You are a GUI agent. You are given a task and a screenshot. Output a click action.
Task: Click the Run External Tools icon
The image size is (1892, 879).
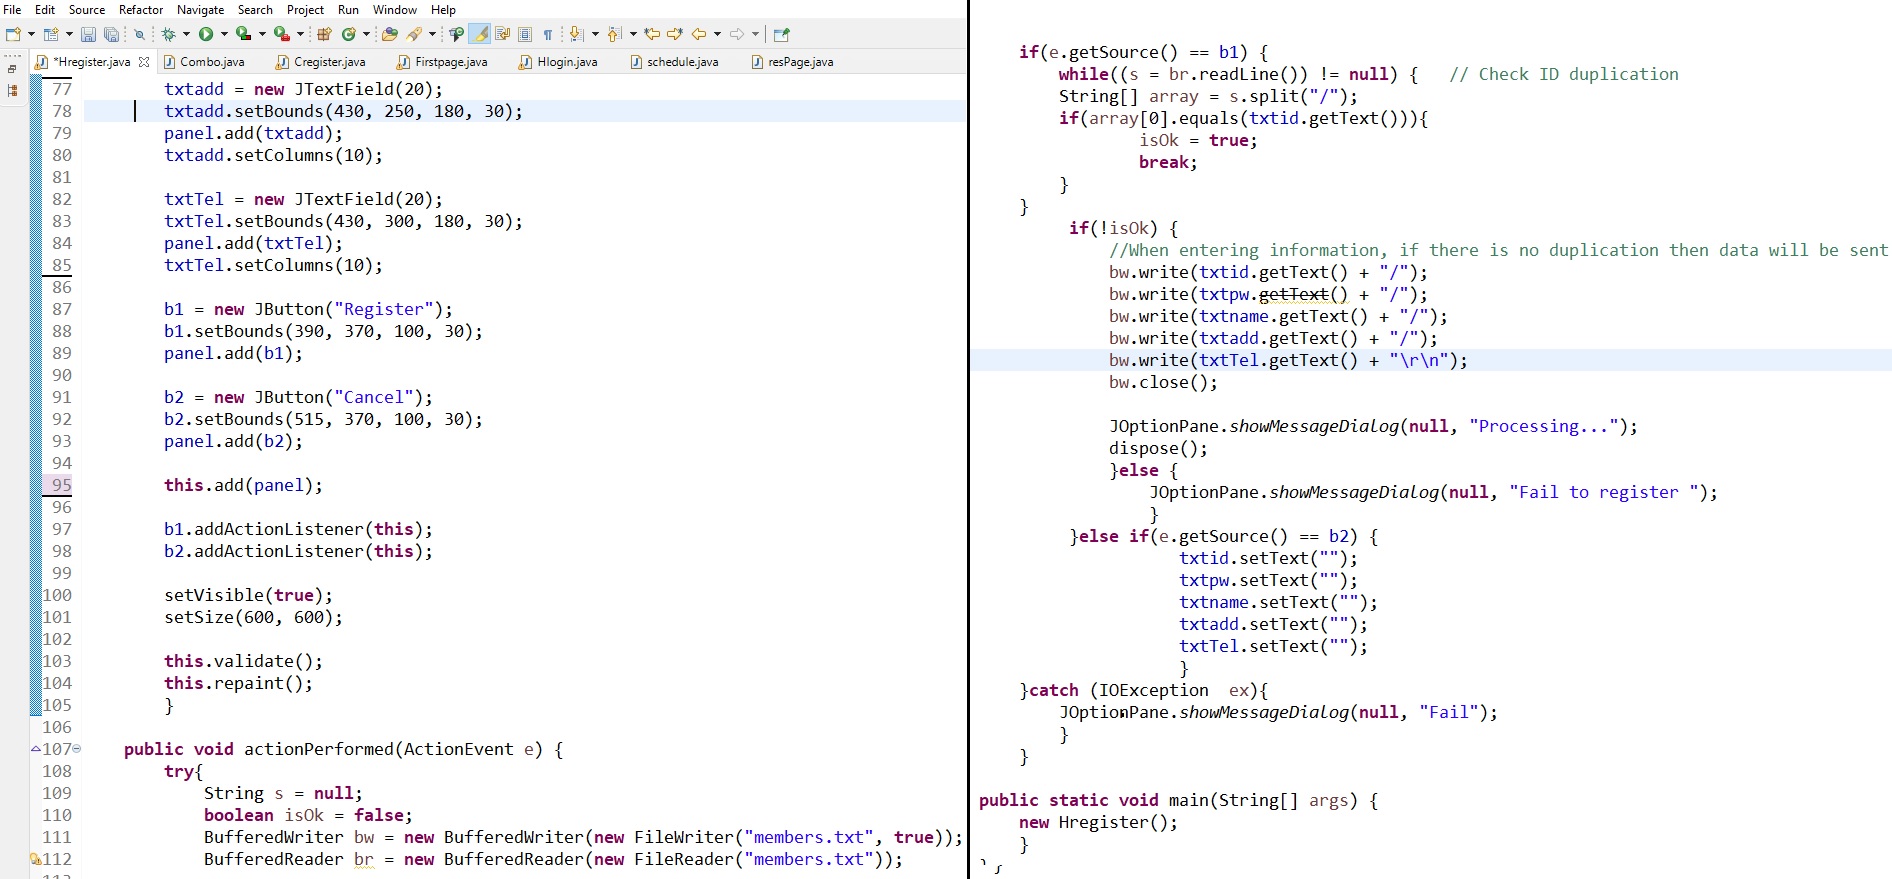pyautogui.click(x=281, y=34)
